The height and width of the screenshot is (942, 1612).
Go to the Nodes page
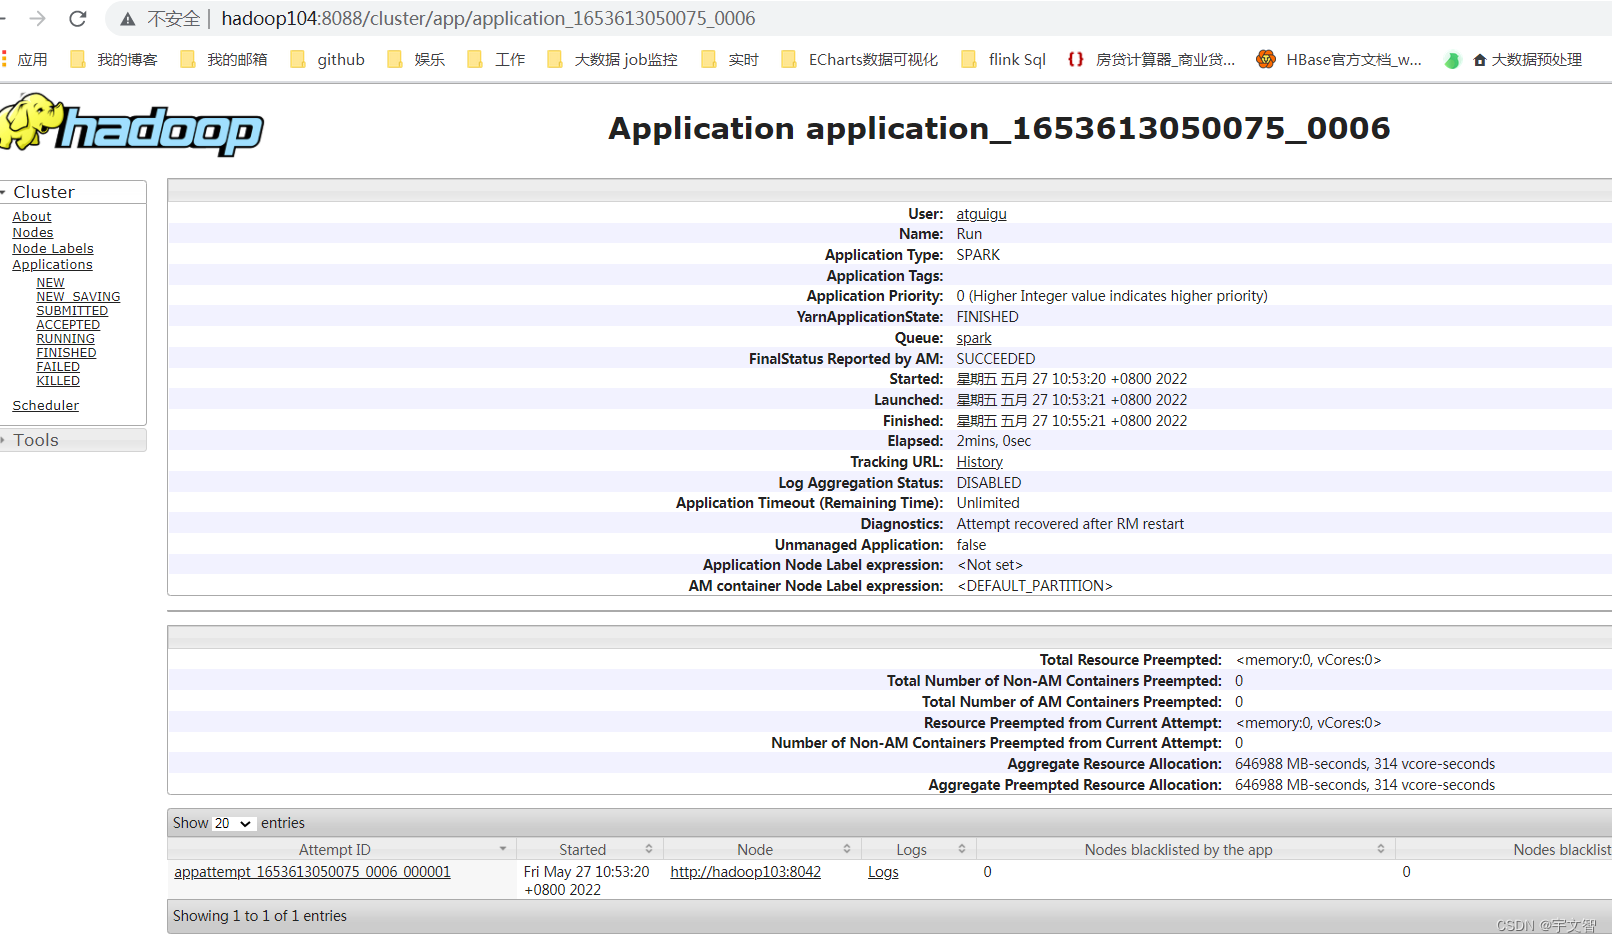tap(33, 232)
